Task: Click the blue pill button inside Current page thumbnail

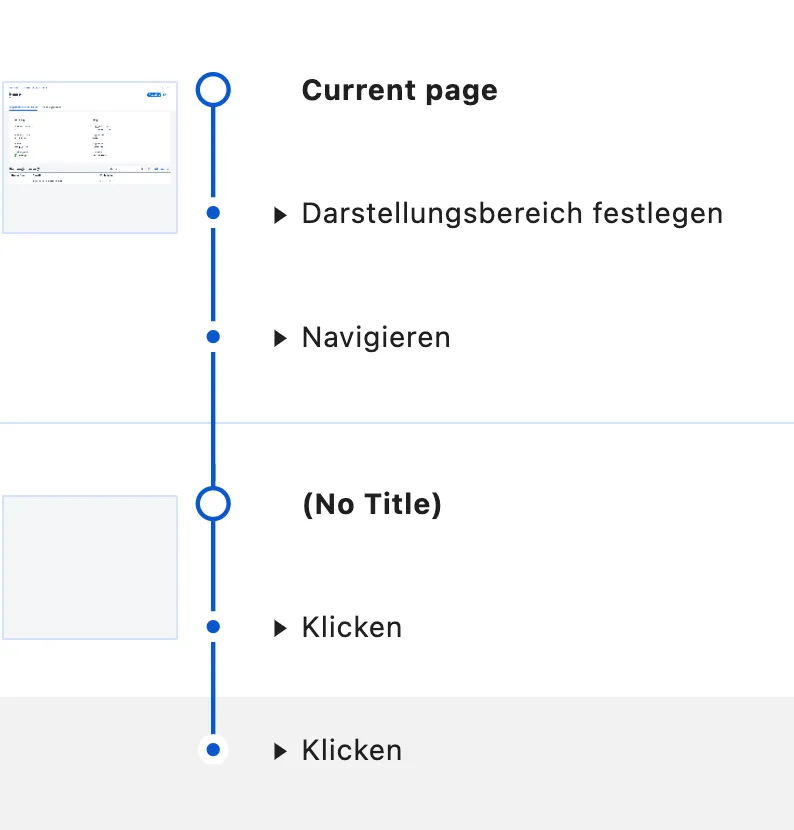Action: [154, 95]
